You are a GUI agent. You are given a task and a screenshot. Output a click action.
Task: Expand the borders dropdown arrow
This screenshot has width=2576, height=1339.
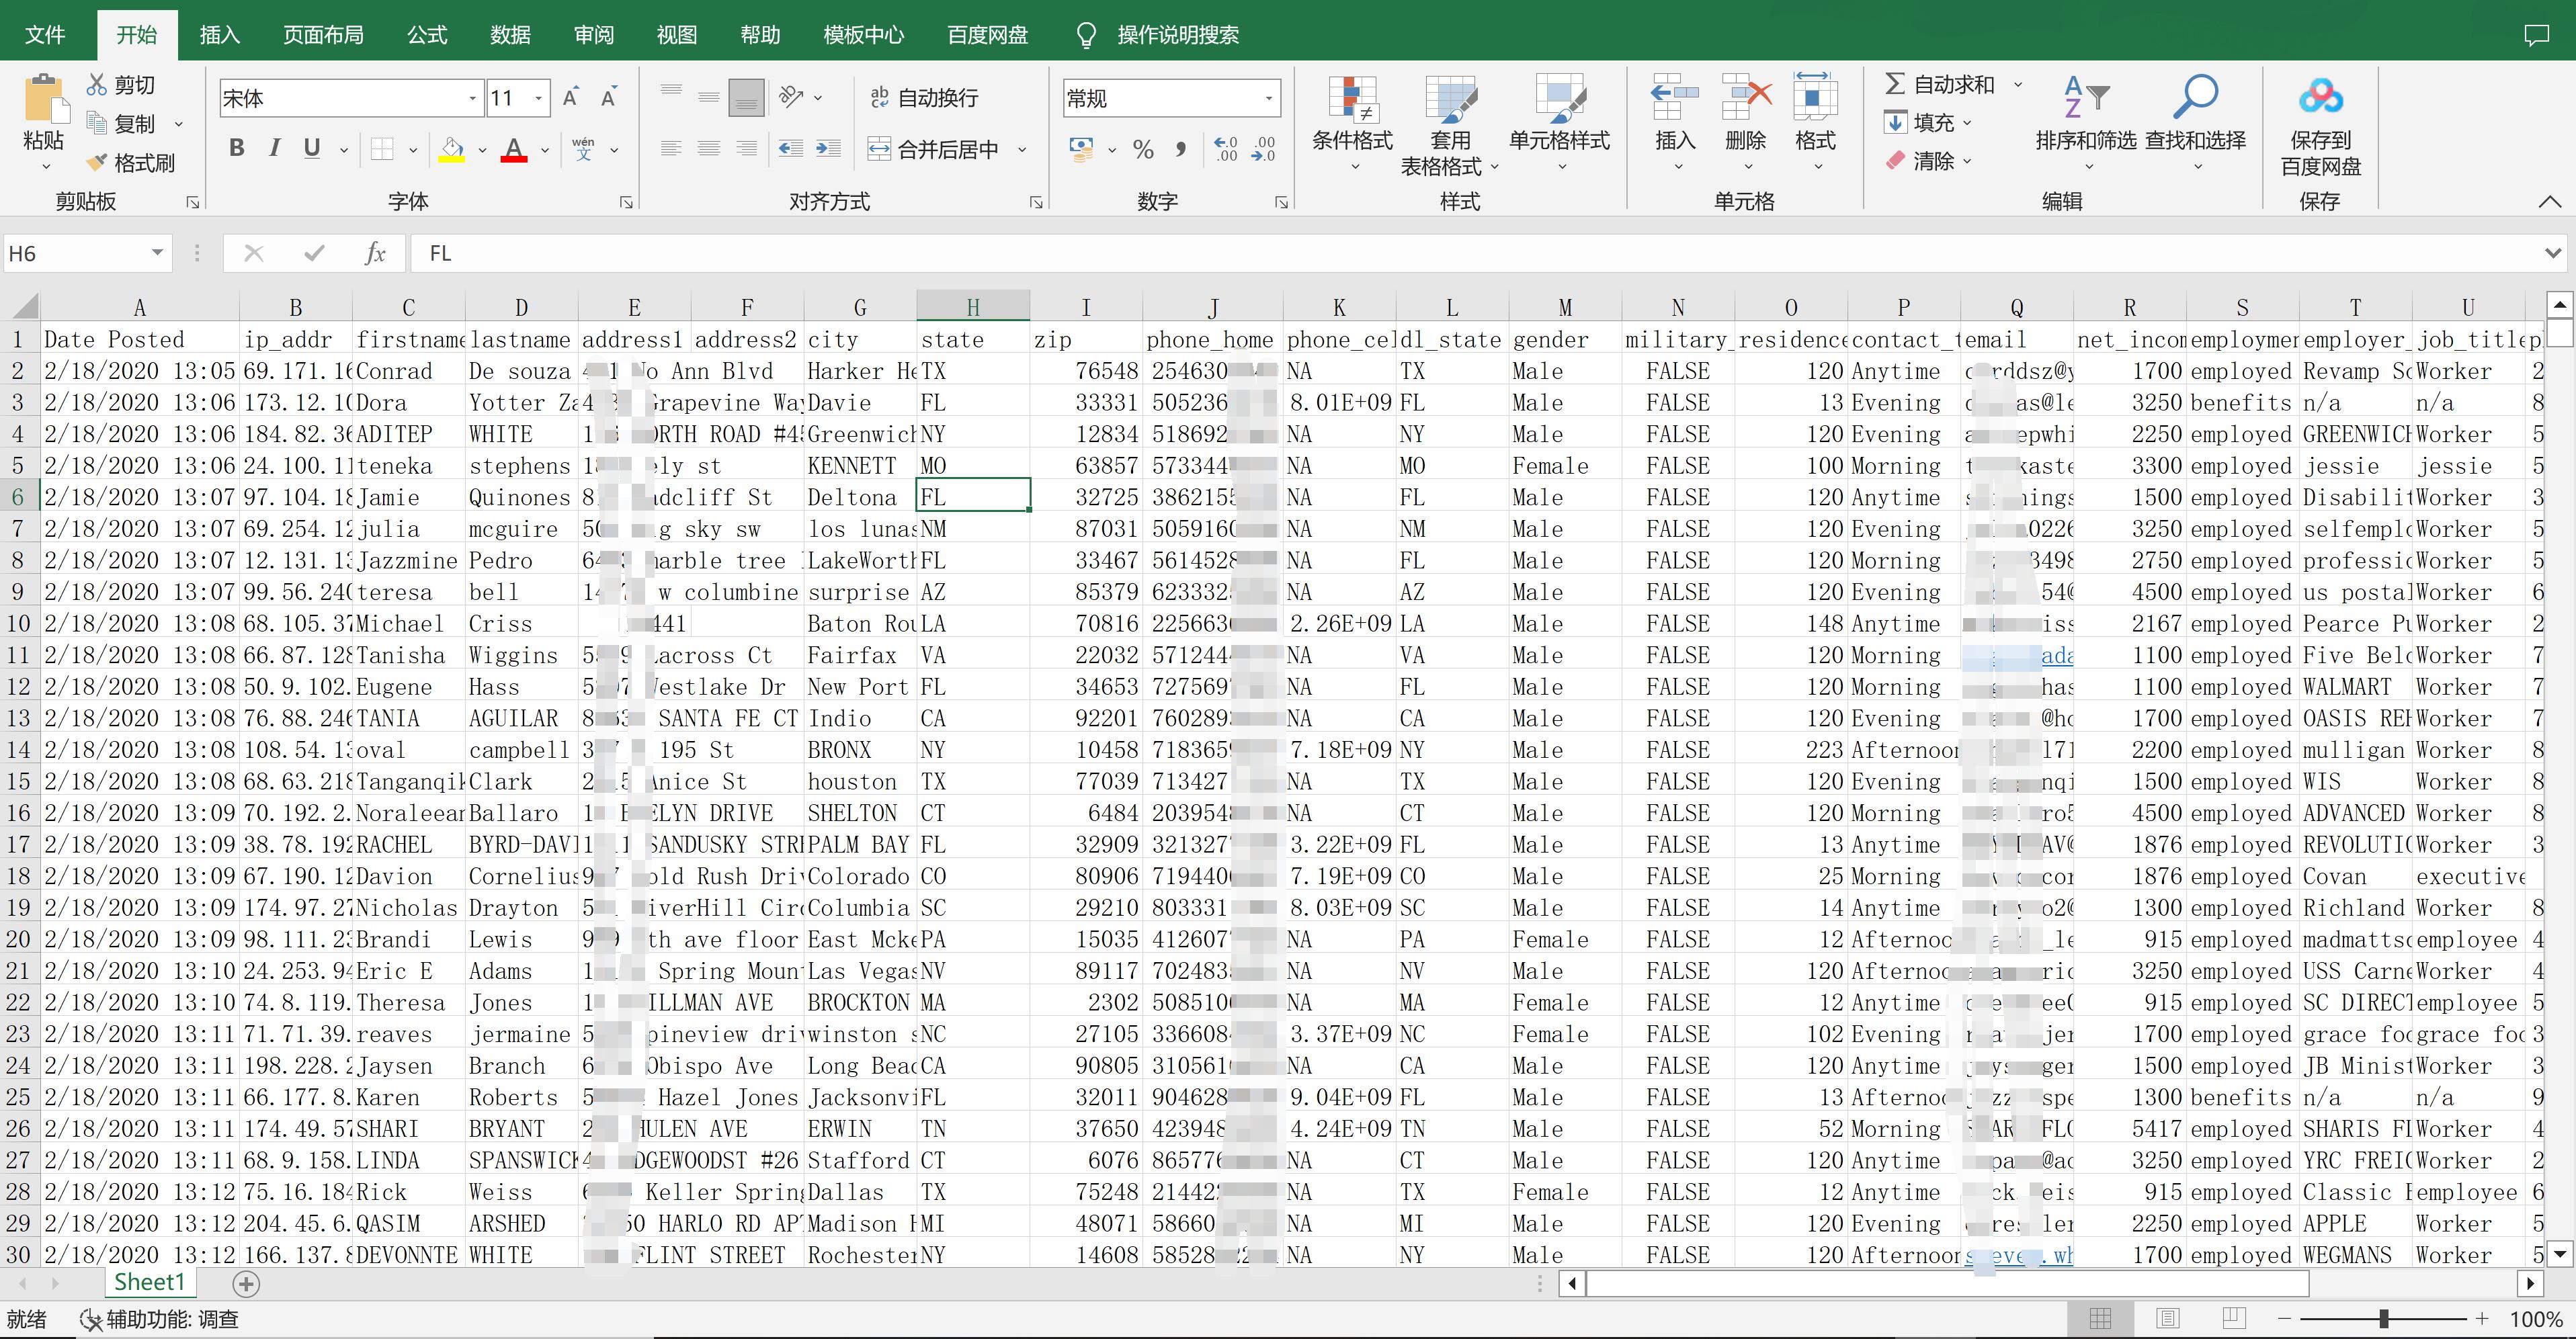(x=413, y=150)
